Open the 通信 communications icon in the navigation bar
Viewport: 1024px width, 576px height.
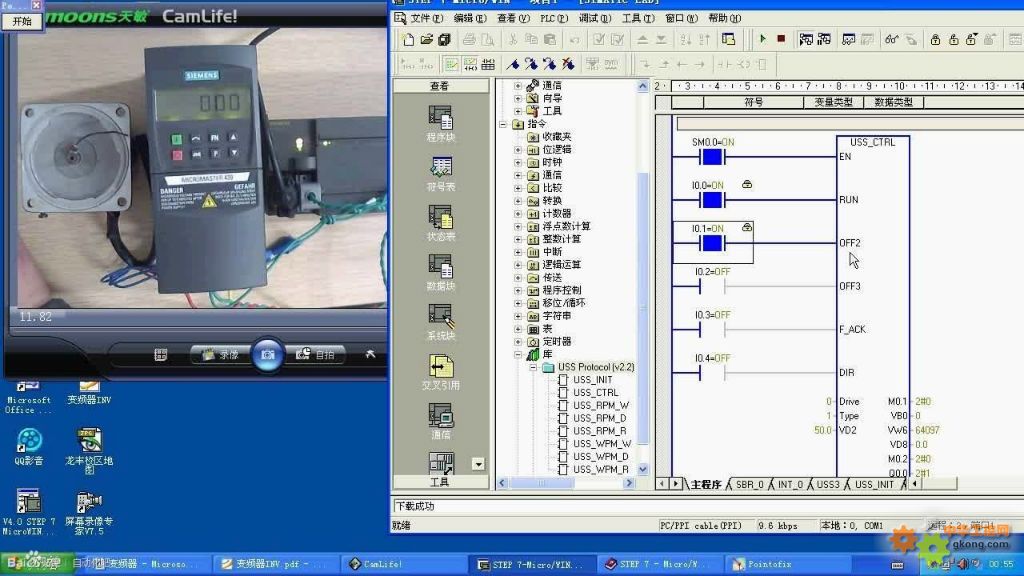point(441,421)
